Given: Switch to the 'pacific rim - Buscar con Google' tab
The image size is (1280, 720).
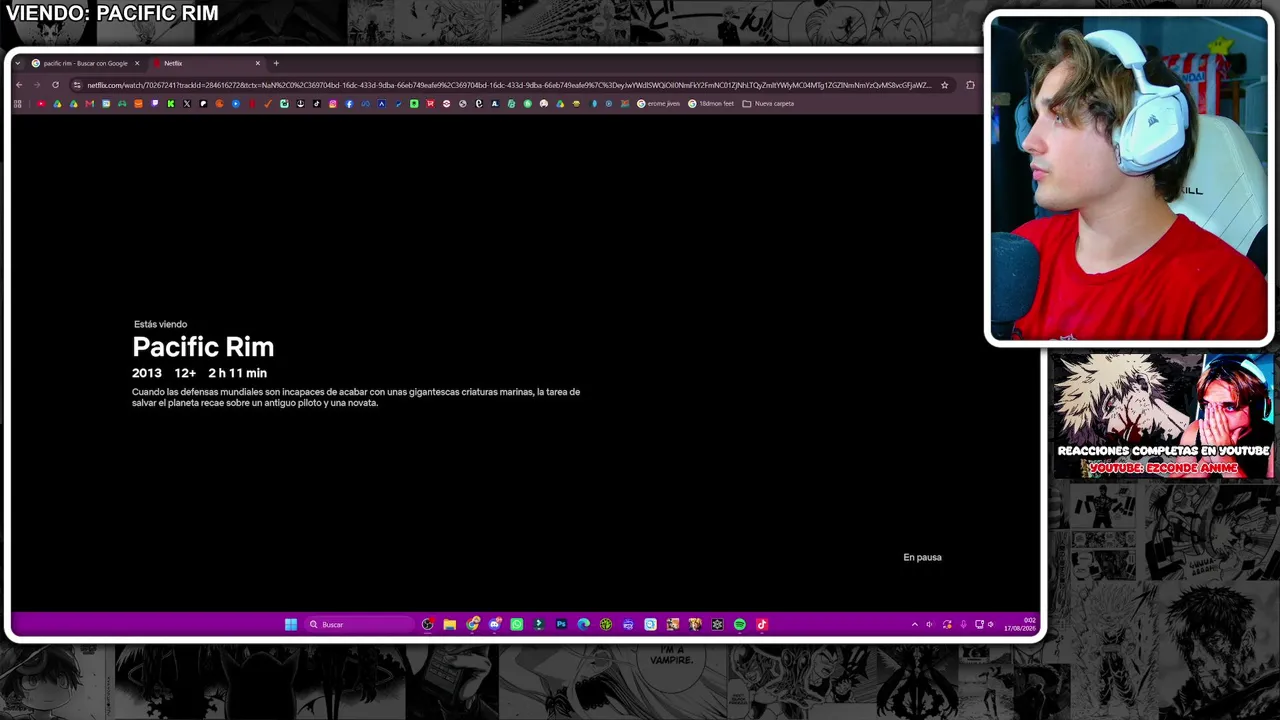Looking at the screenshot, I should (x=86, y=63).
